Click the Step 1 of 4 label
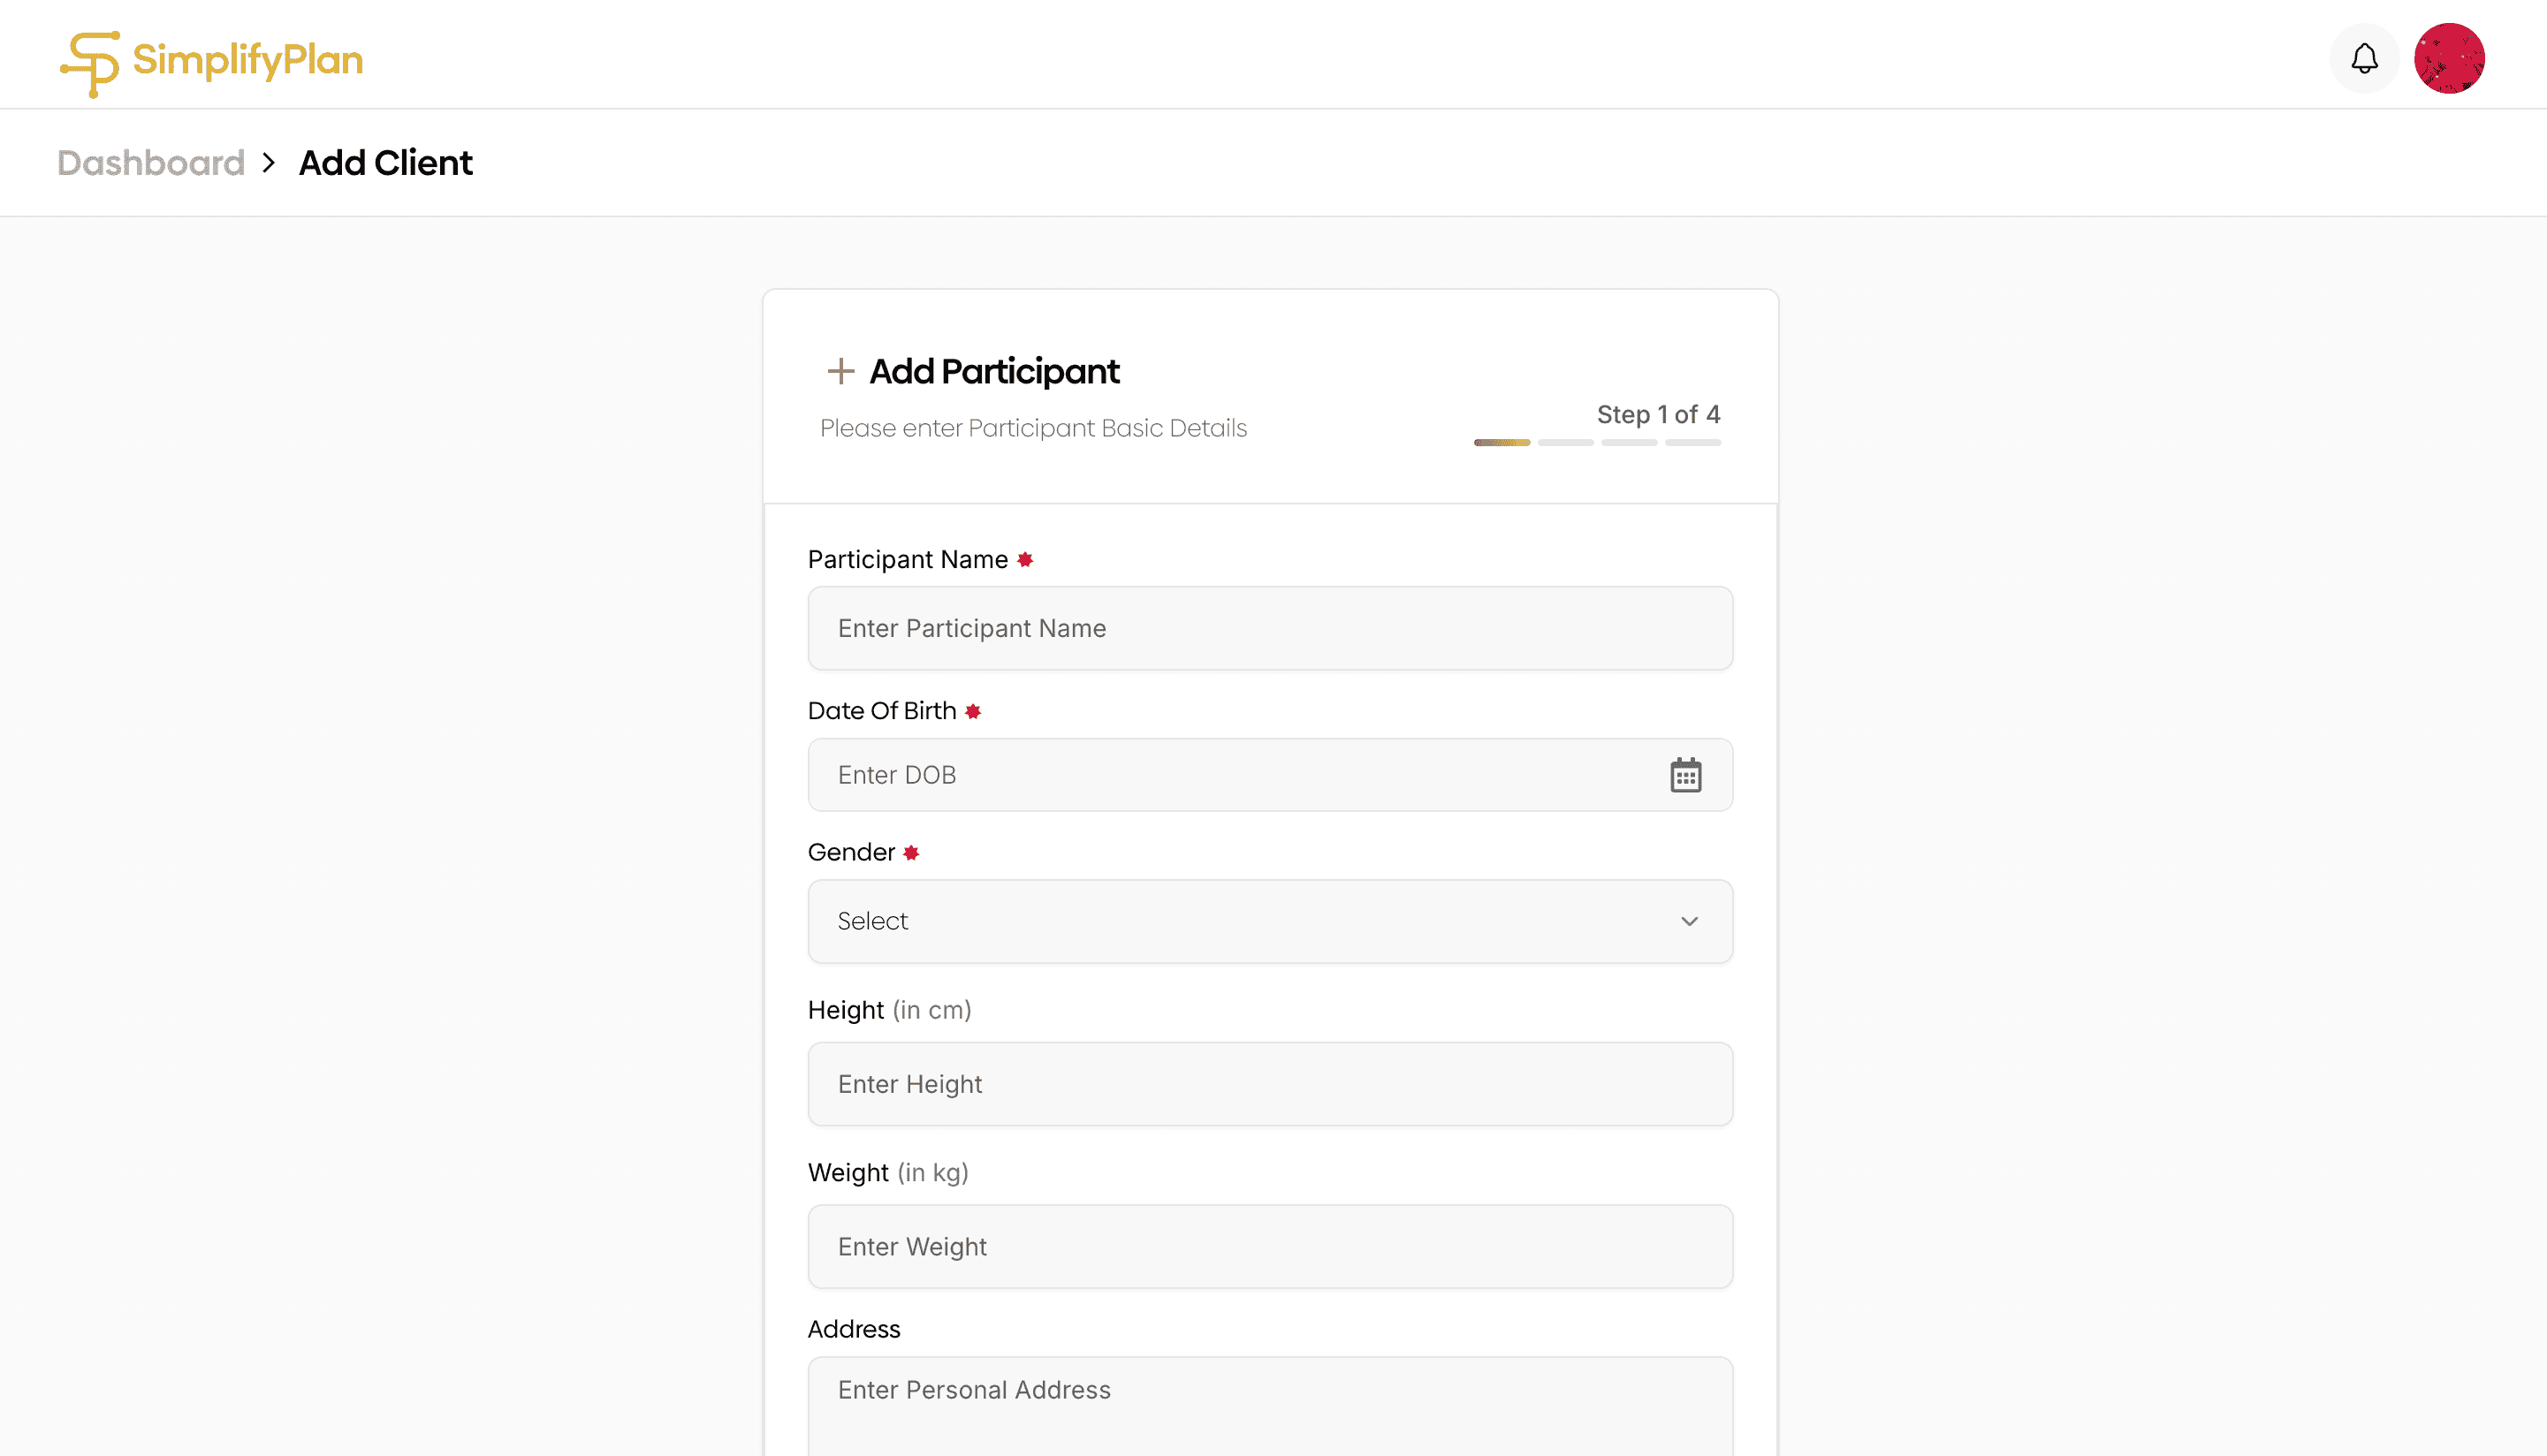 (1658, 414)
